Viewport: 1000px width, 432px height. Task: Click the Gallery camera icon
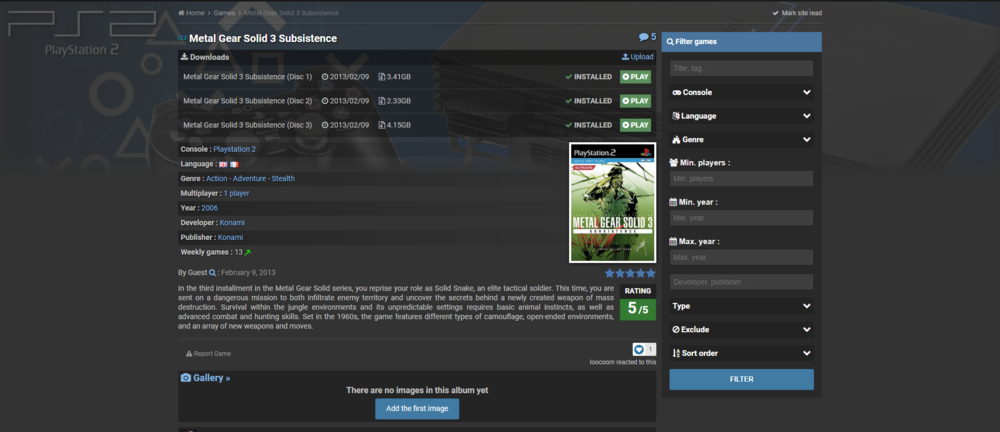[185, 378]
